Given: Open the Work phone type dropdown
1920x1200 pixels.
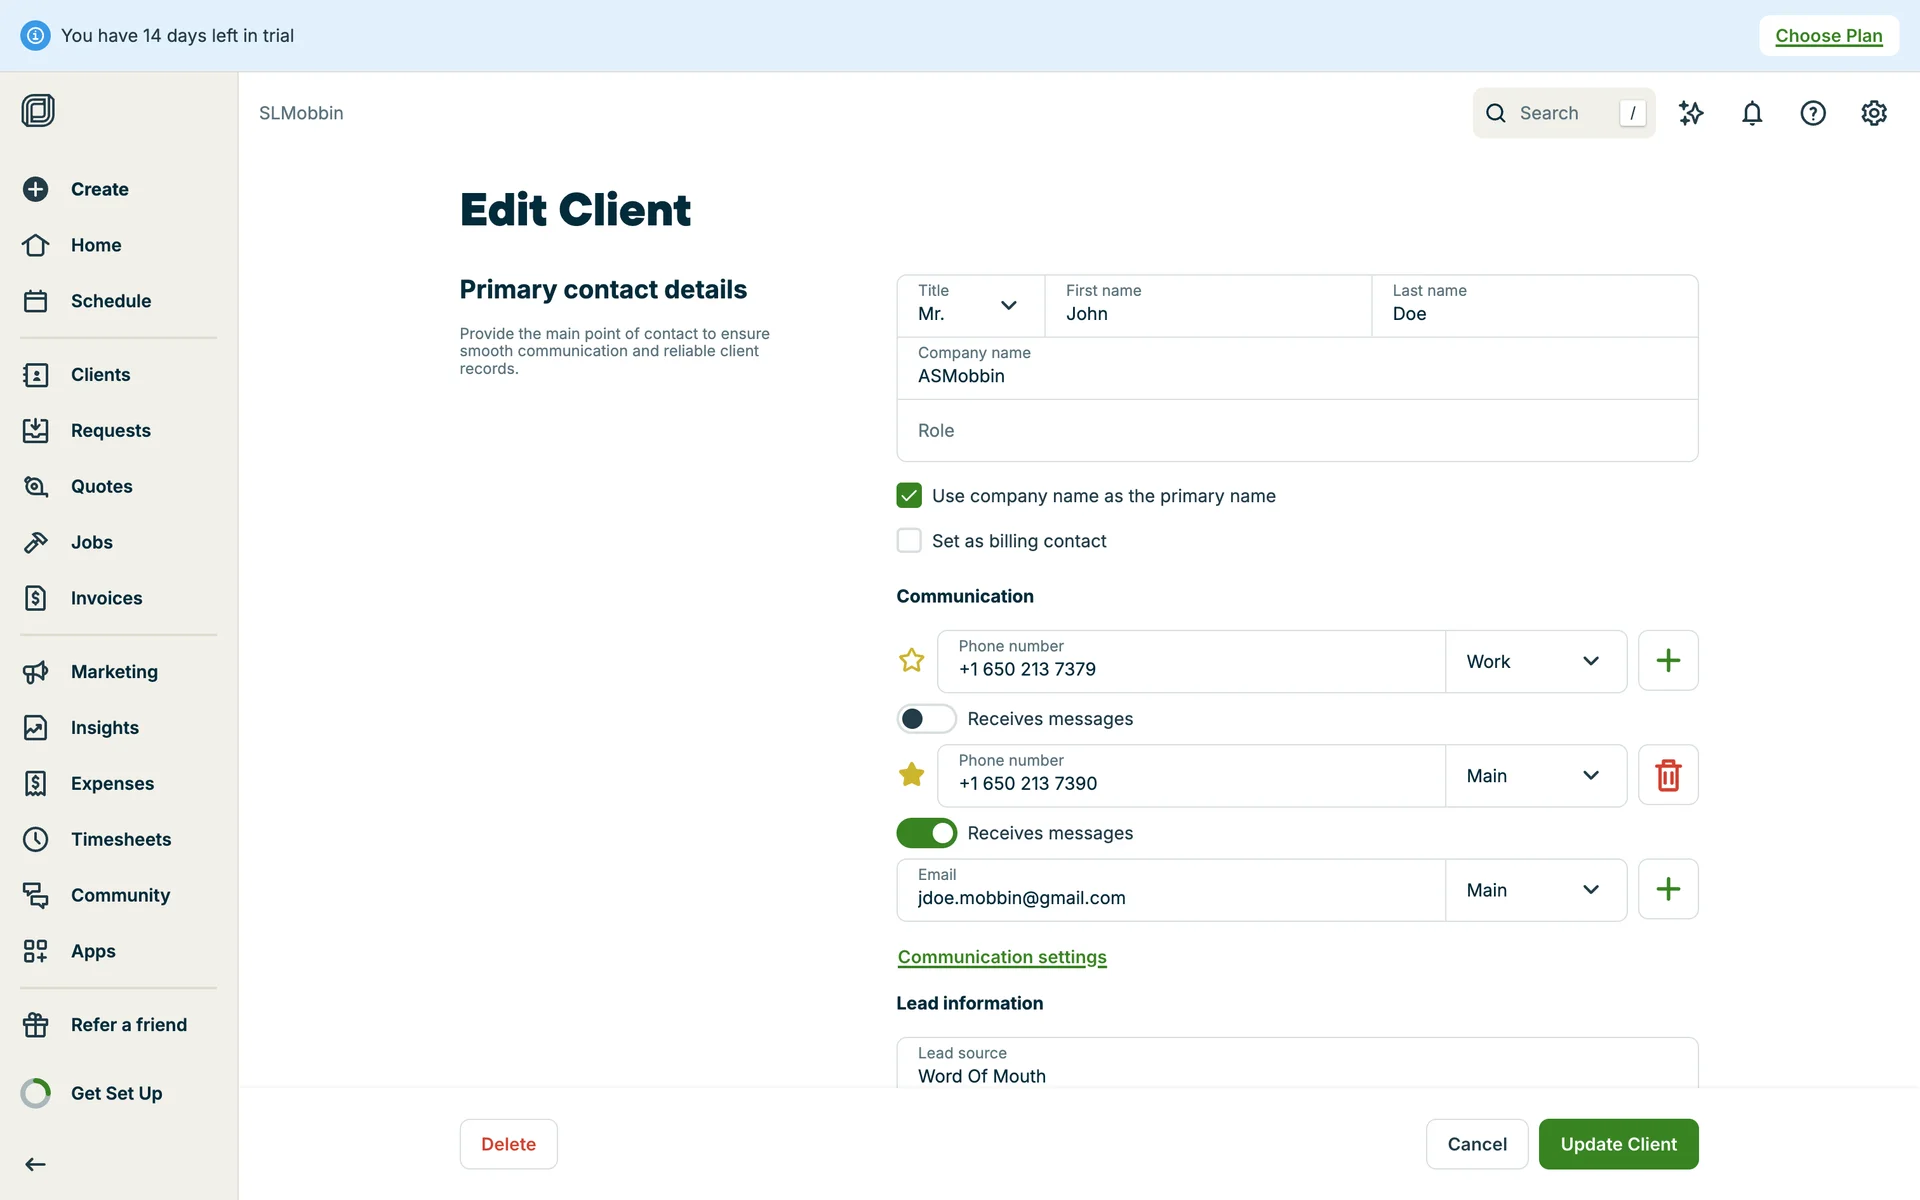Looking at the screenshot, I should pyautogui.click(x=1535, y=661).
